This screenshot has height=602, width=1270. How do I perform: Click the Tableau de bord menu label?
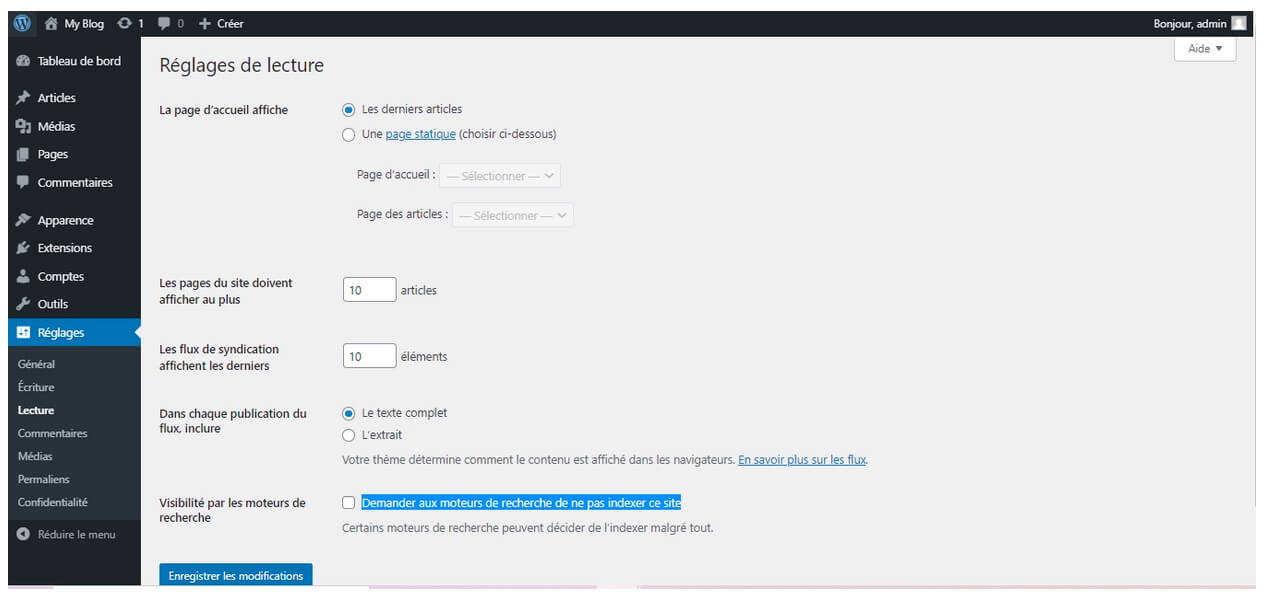point(79,61)
